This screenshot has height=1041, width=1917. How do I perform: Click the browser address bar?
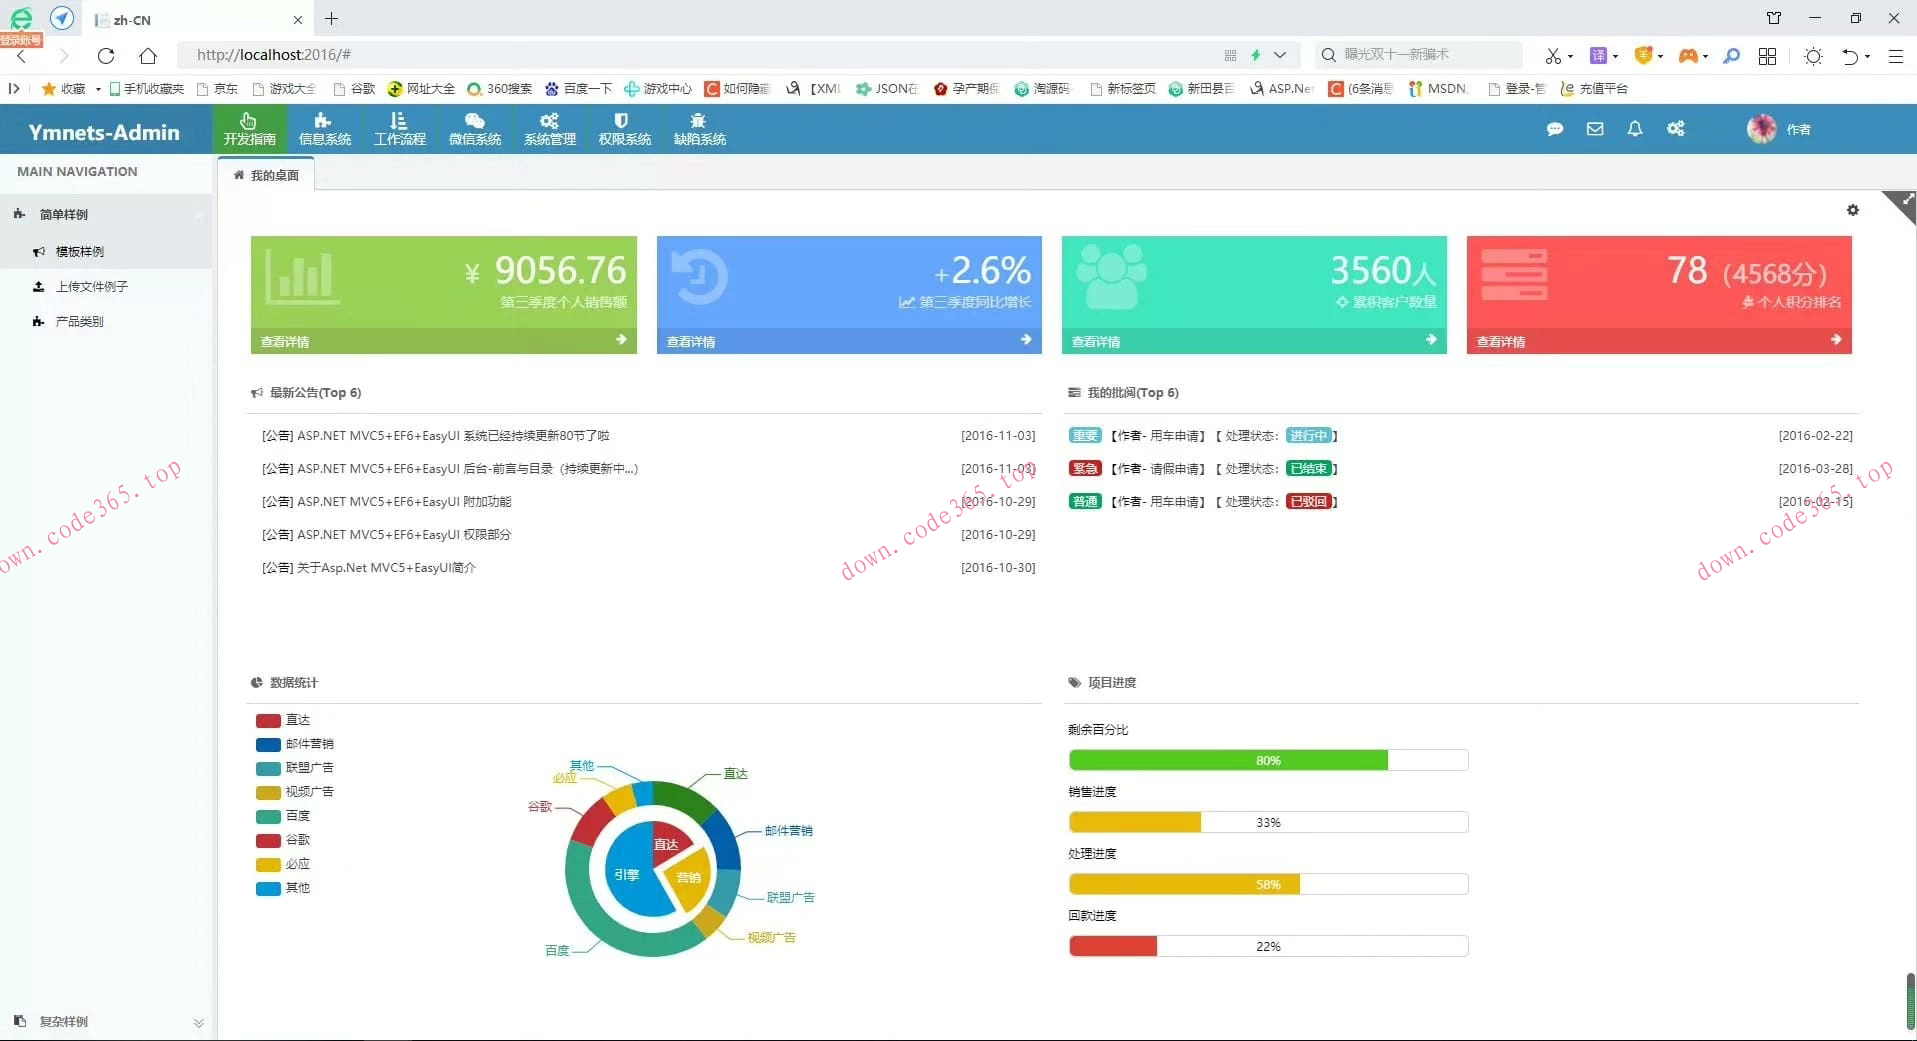tap(700, 55)
